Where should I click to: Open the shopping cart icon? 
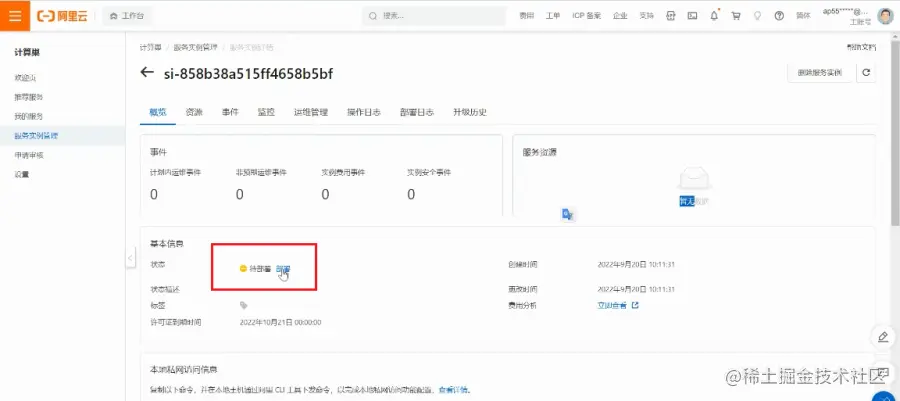click(x=736, y=16)
